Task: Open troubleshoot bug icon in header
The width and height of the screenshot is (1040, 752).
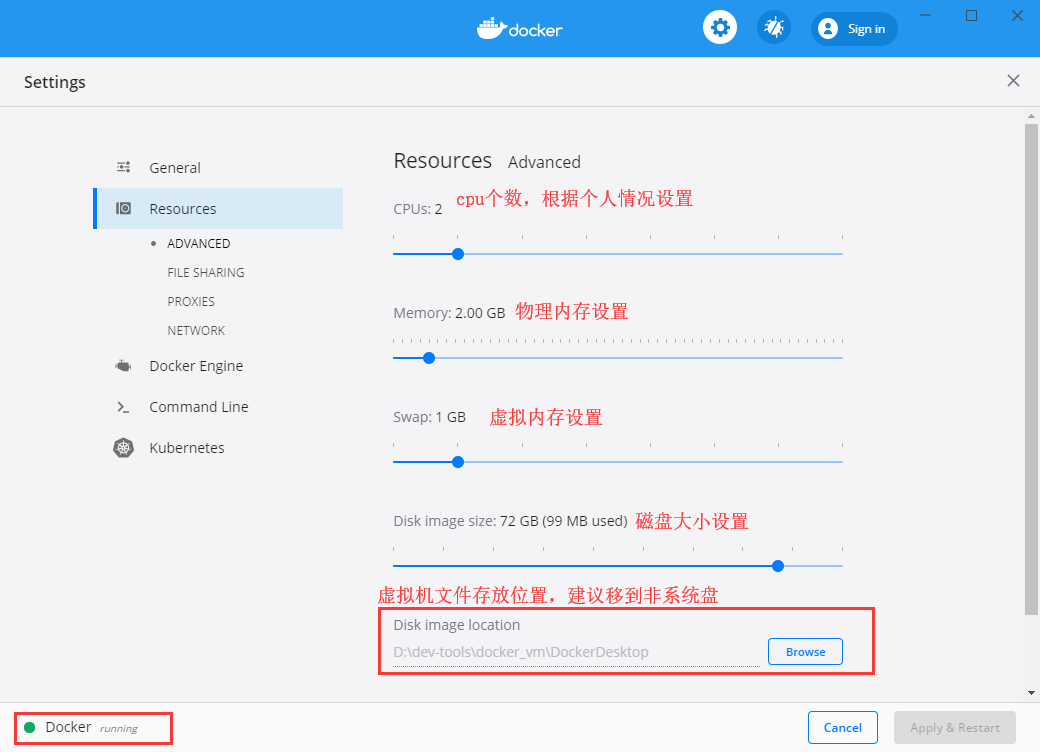Action: [773, 28]
